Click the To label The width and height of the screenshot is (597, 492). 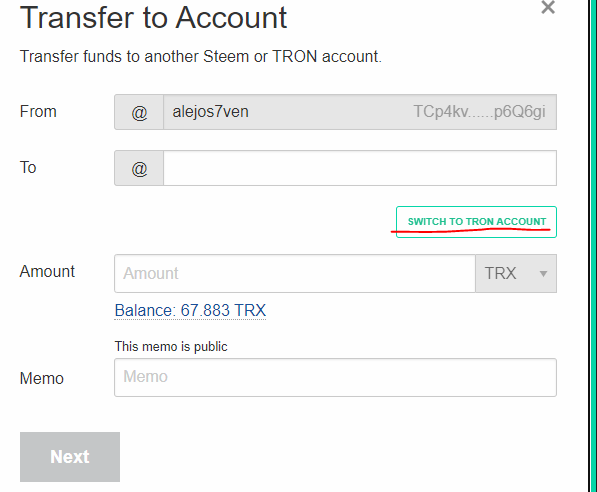(x=28, y=168)
